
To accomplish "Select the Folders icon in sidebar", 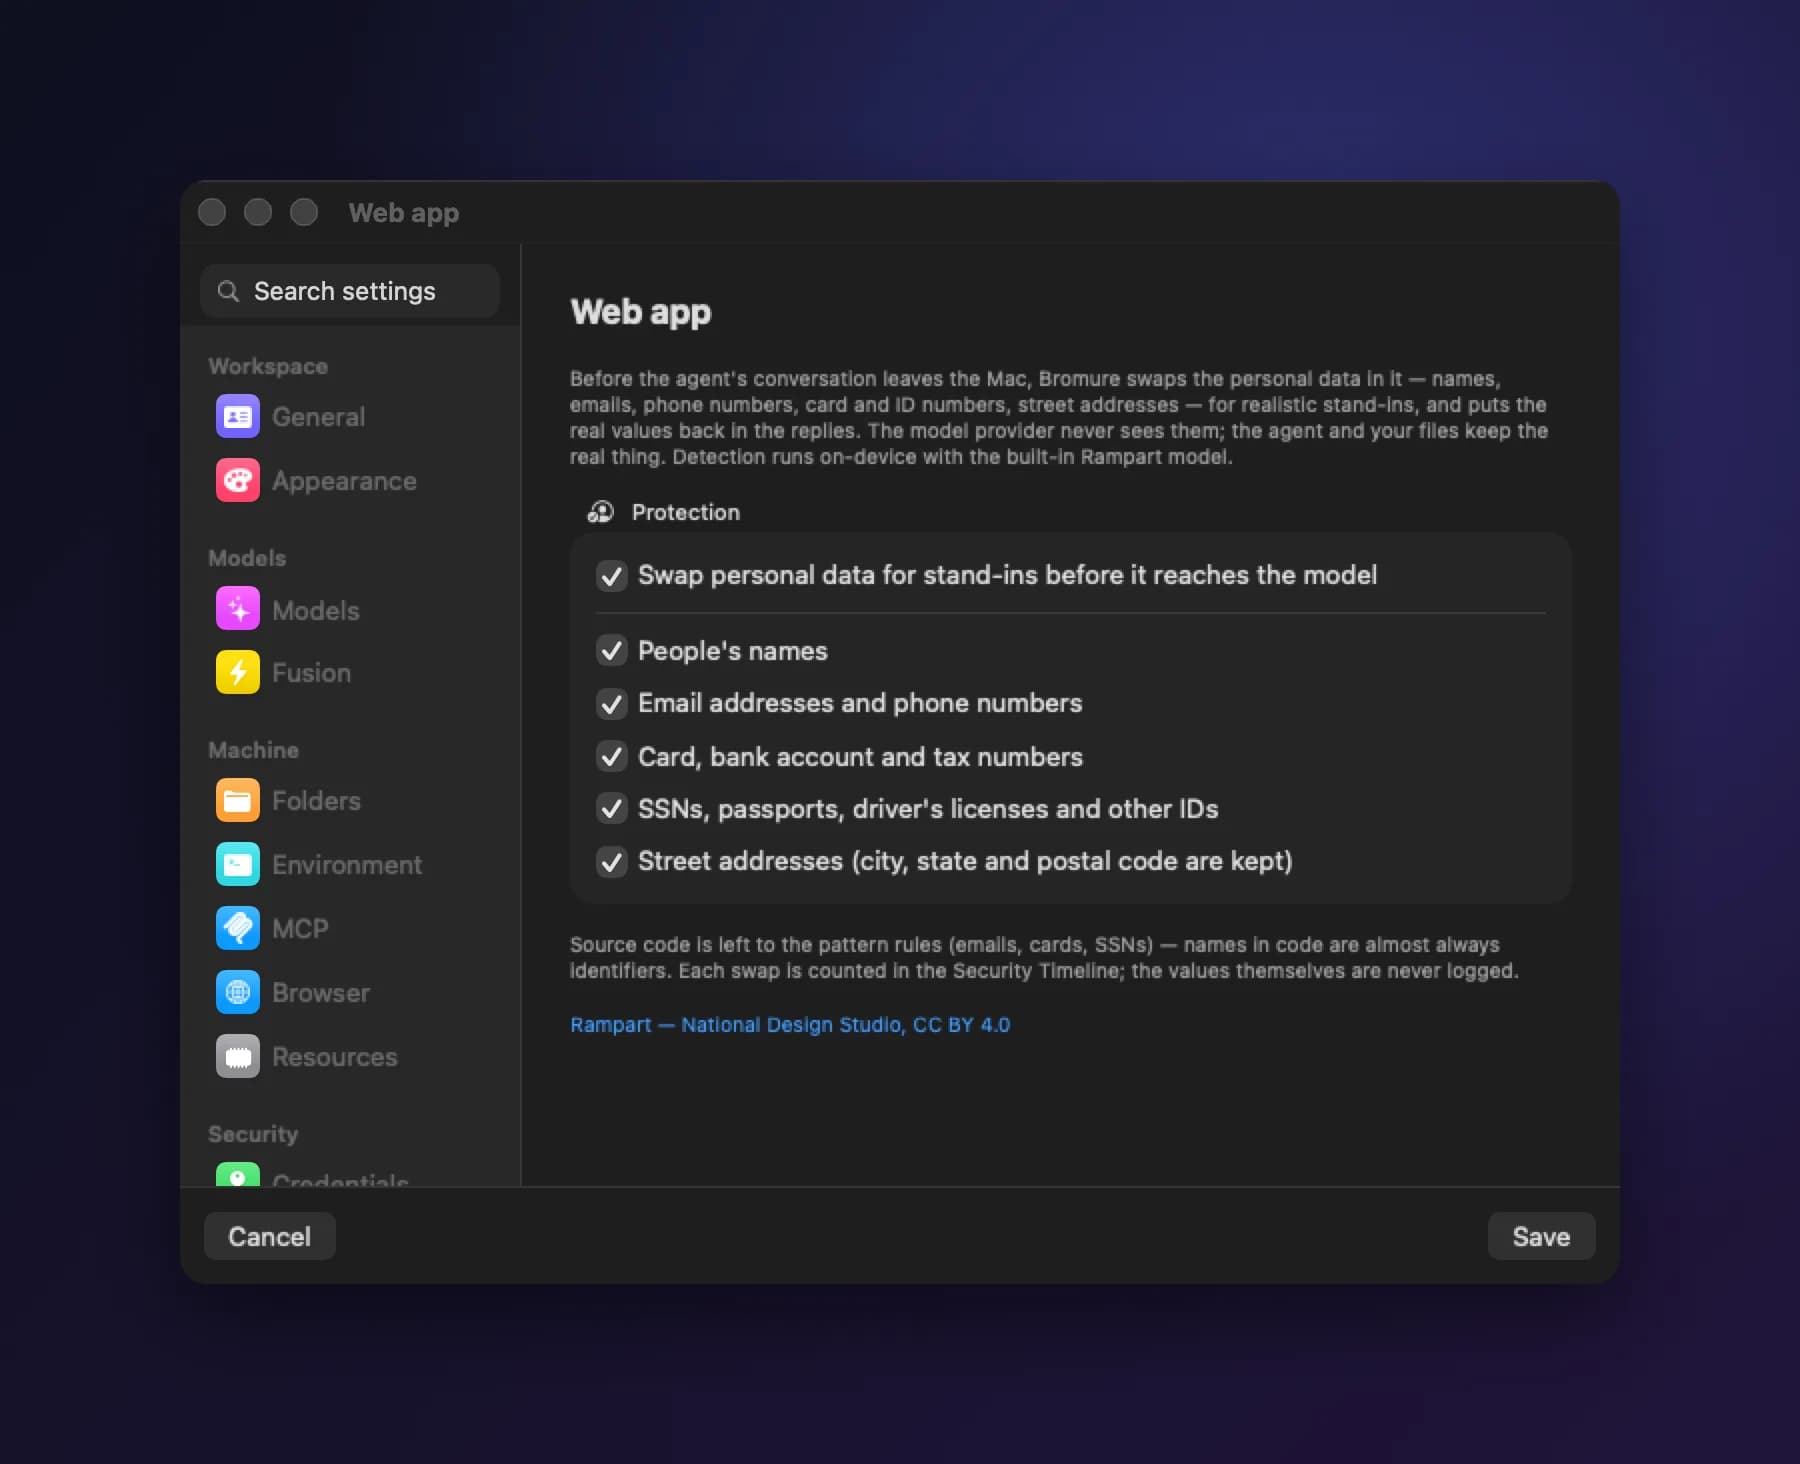I will point(238,801).
